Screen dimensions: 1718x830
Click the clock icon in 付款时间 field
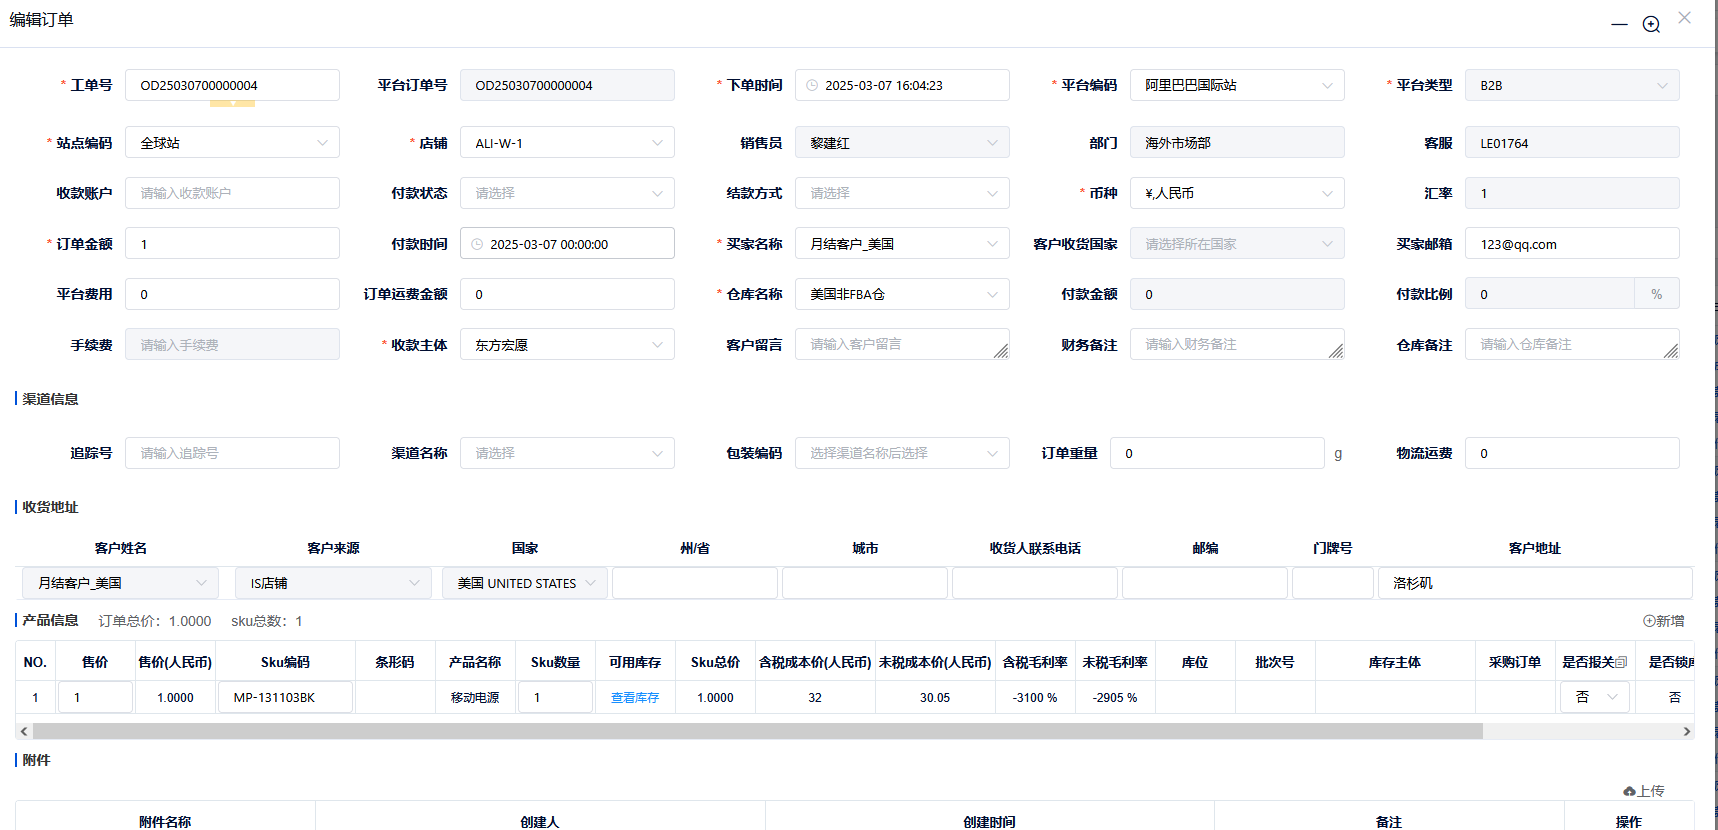[x=477, y=244]
